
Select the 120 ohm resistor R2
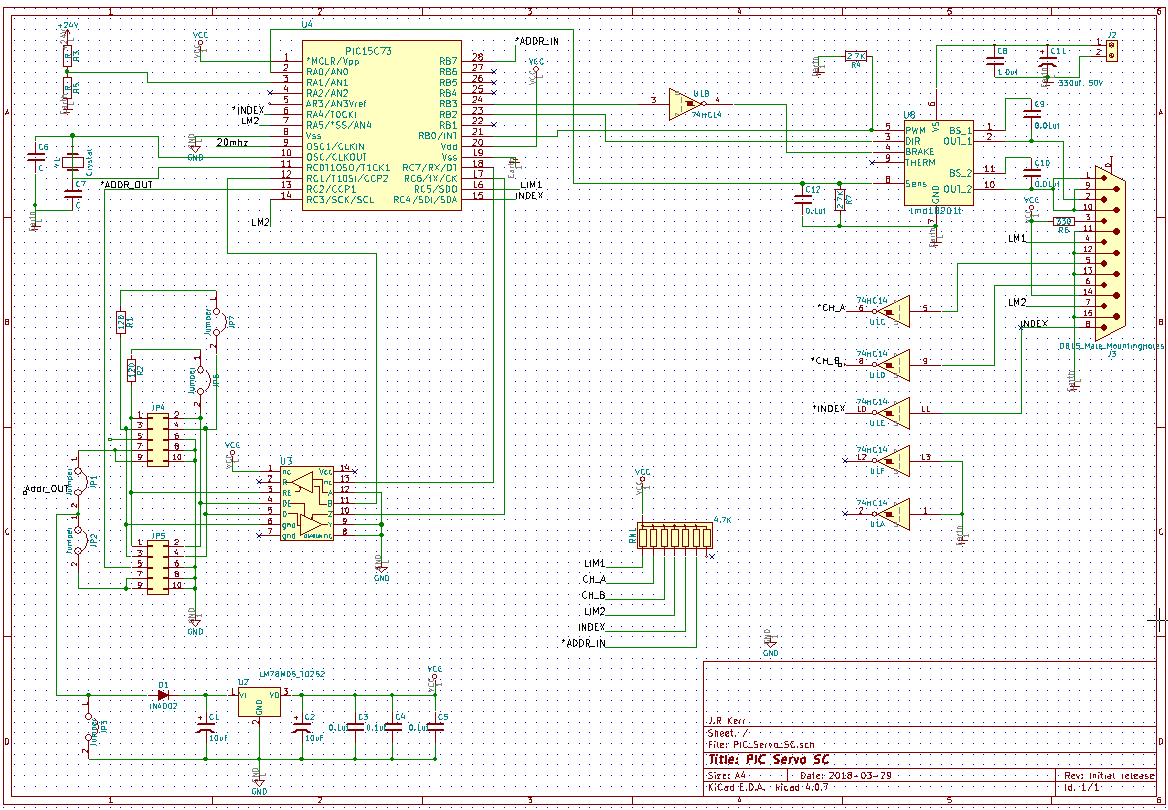(131, 370)
